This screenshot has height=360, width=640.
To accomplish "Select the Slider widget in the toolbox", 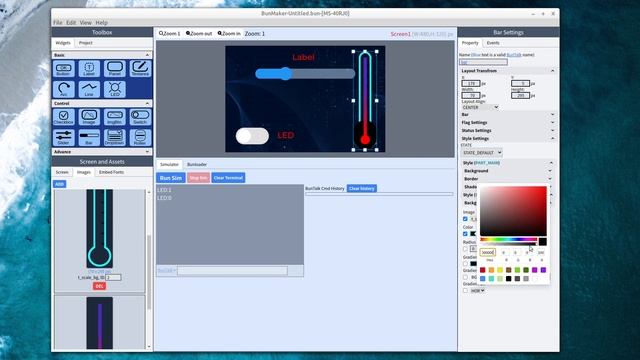I will click(63, 138).
